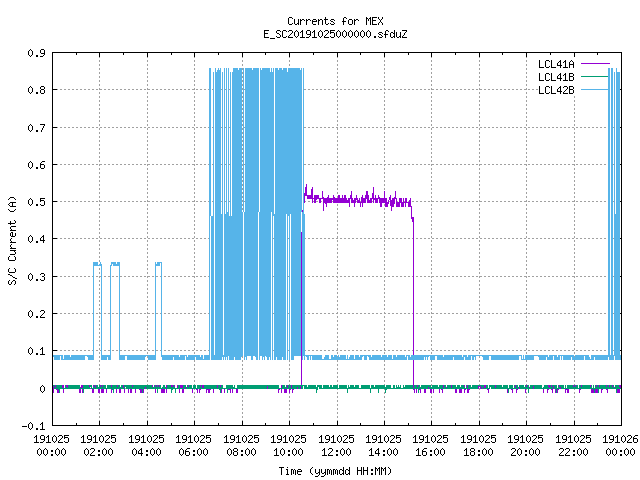Click the first blue LCL42B pulse near 02:00
This screenshot has height=480, width=640.
(x=97, y=310)
